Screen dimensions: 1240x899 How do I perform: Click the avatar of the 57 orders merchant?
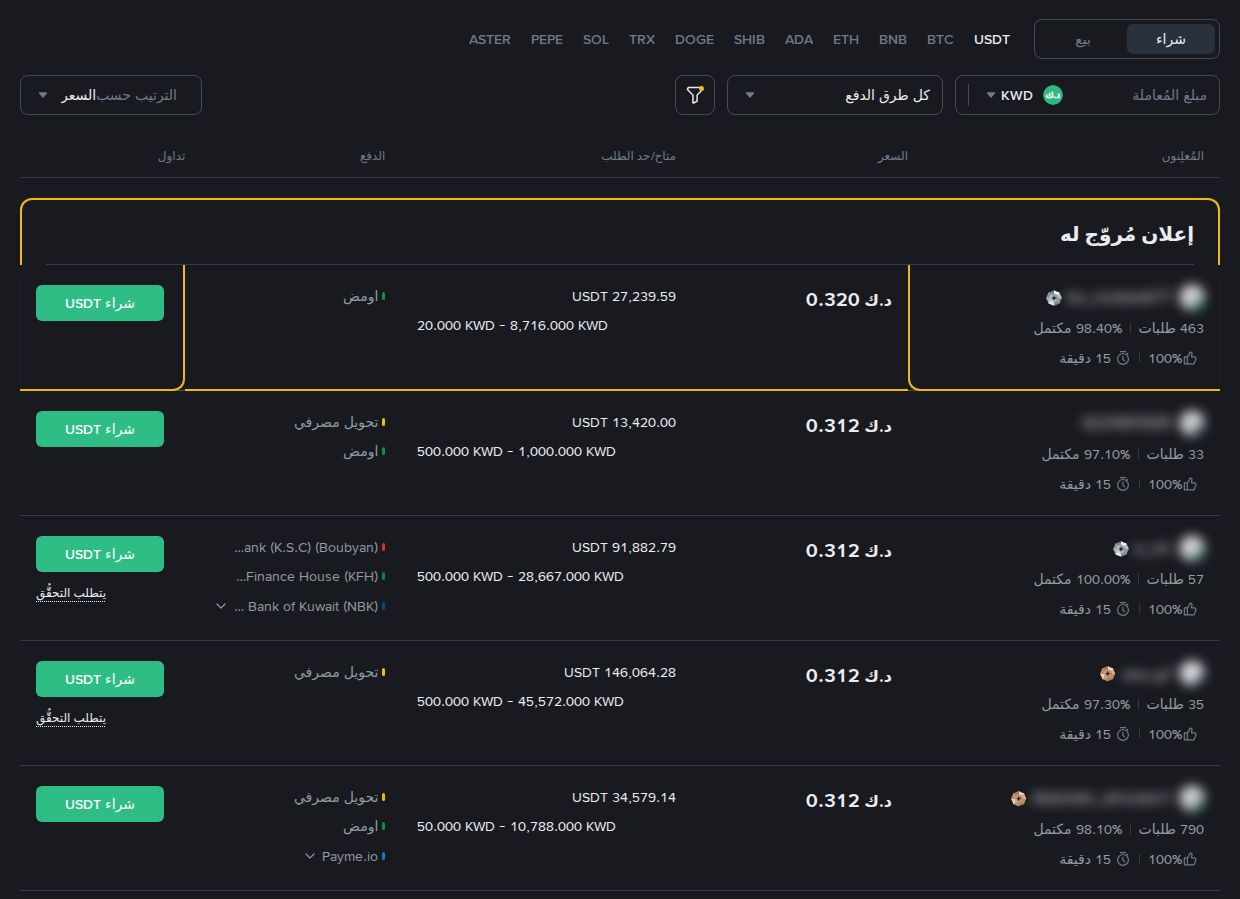tap(1191, 548)
